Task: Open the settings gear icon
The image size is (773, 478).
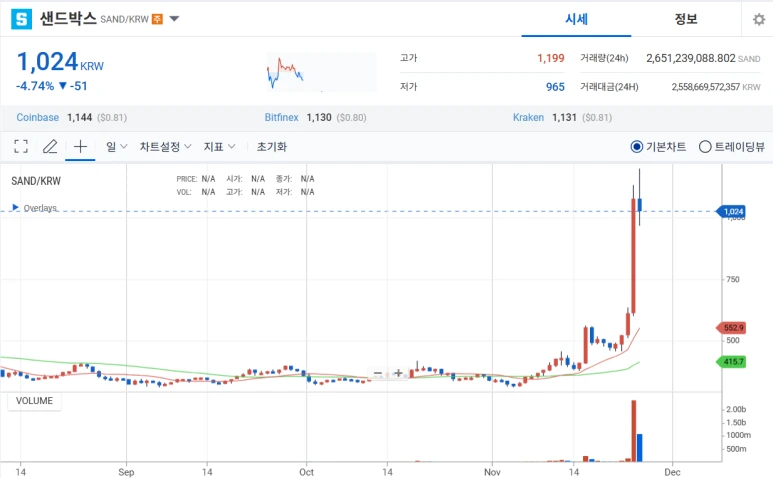Action: click(759, 19)
